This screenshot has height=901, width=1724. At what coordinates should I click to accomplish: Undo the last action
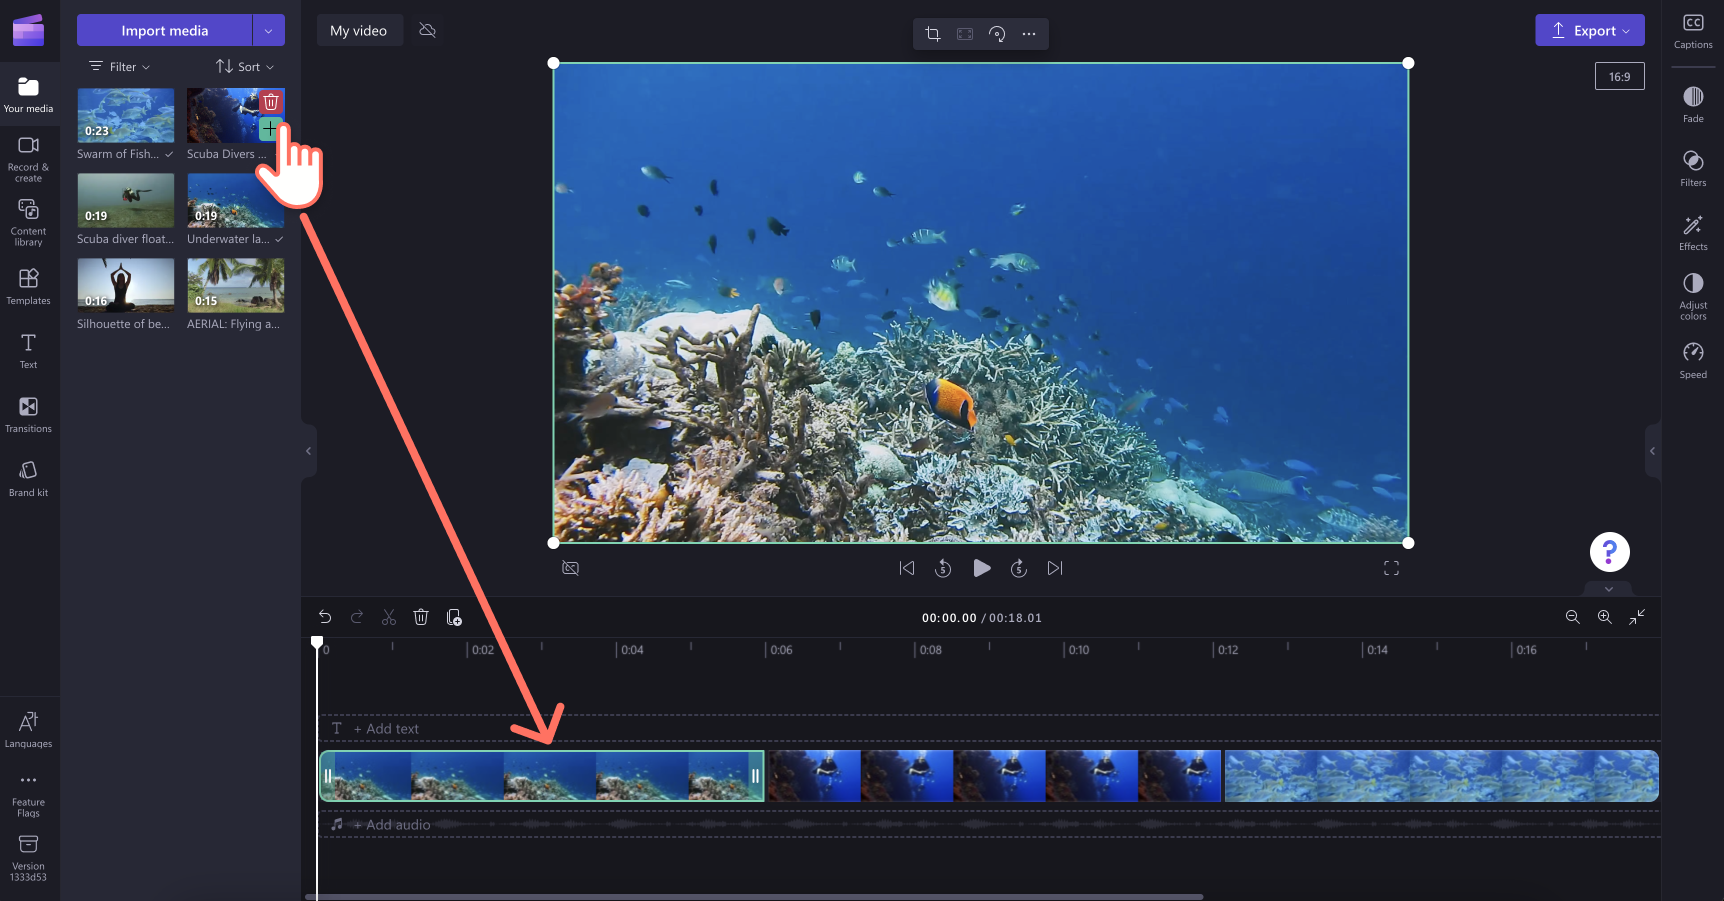pos(325,617)
